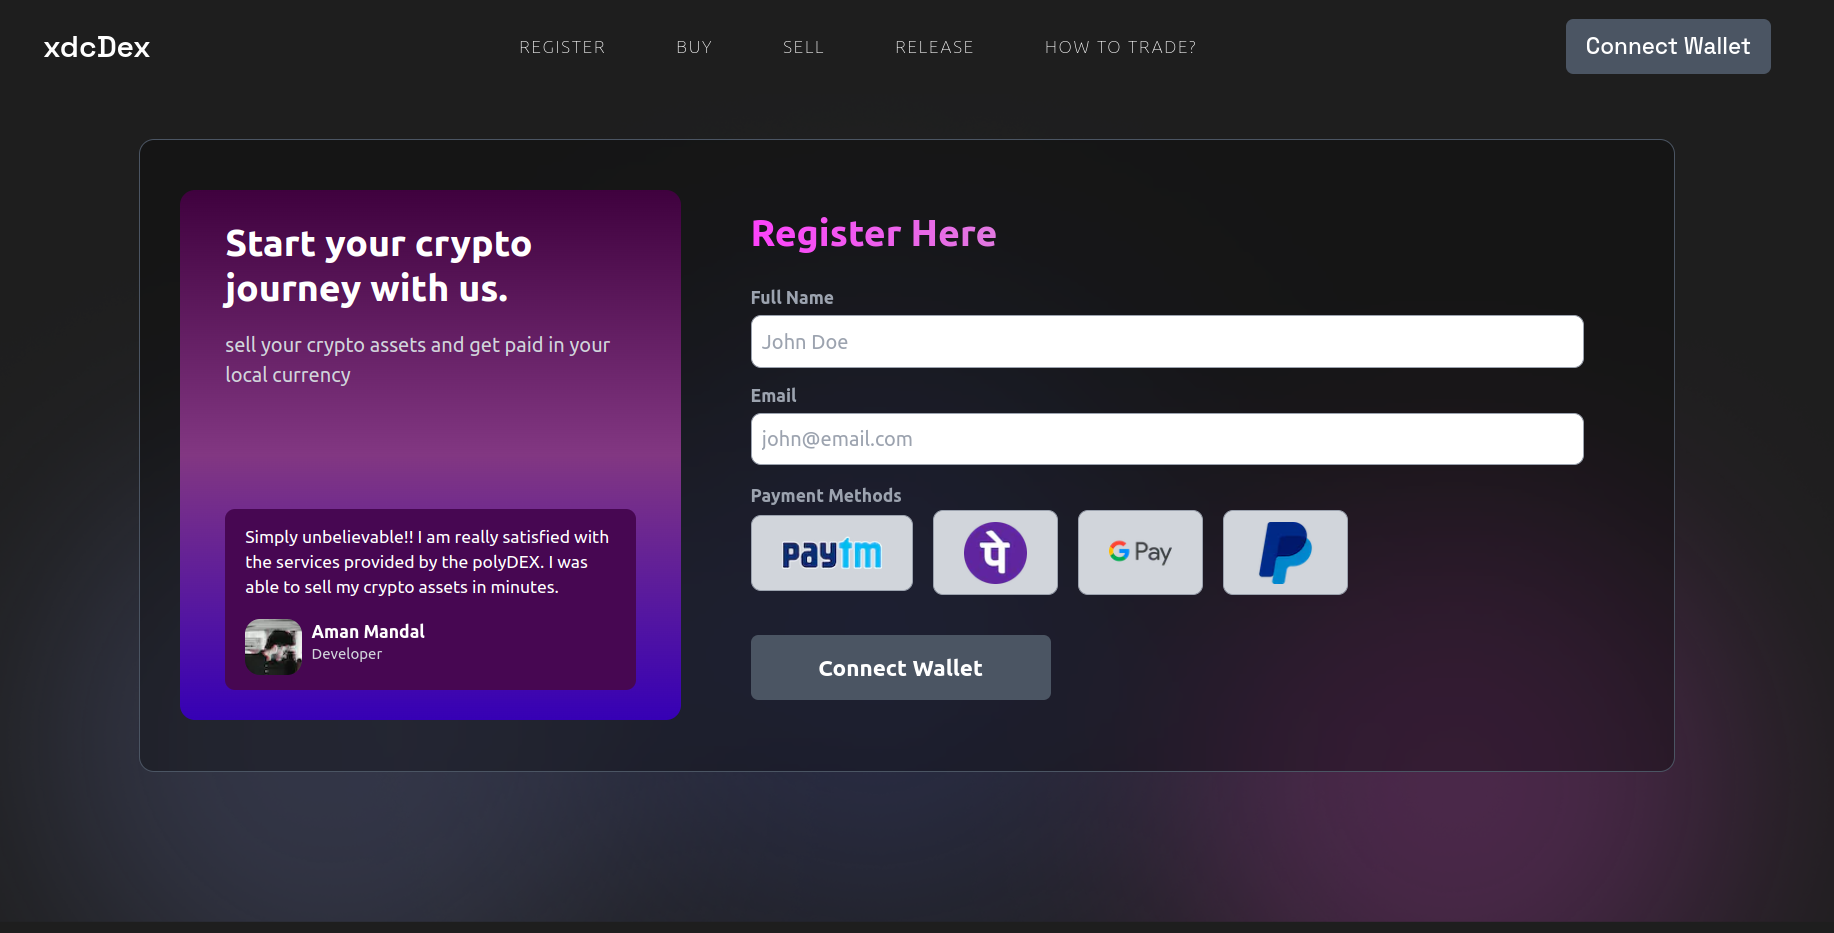Navigate to the Release page
This screenshot has height=933, width=1834.
pos(934,47)
